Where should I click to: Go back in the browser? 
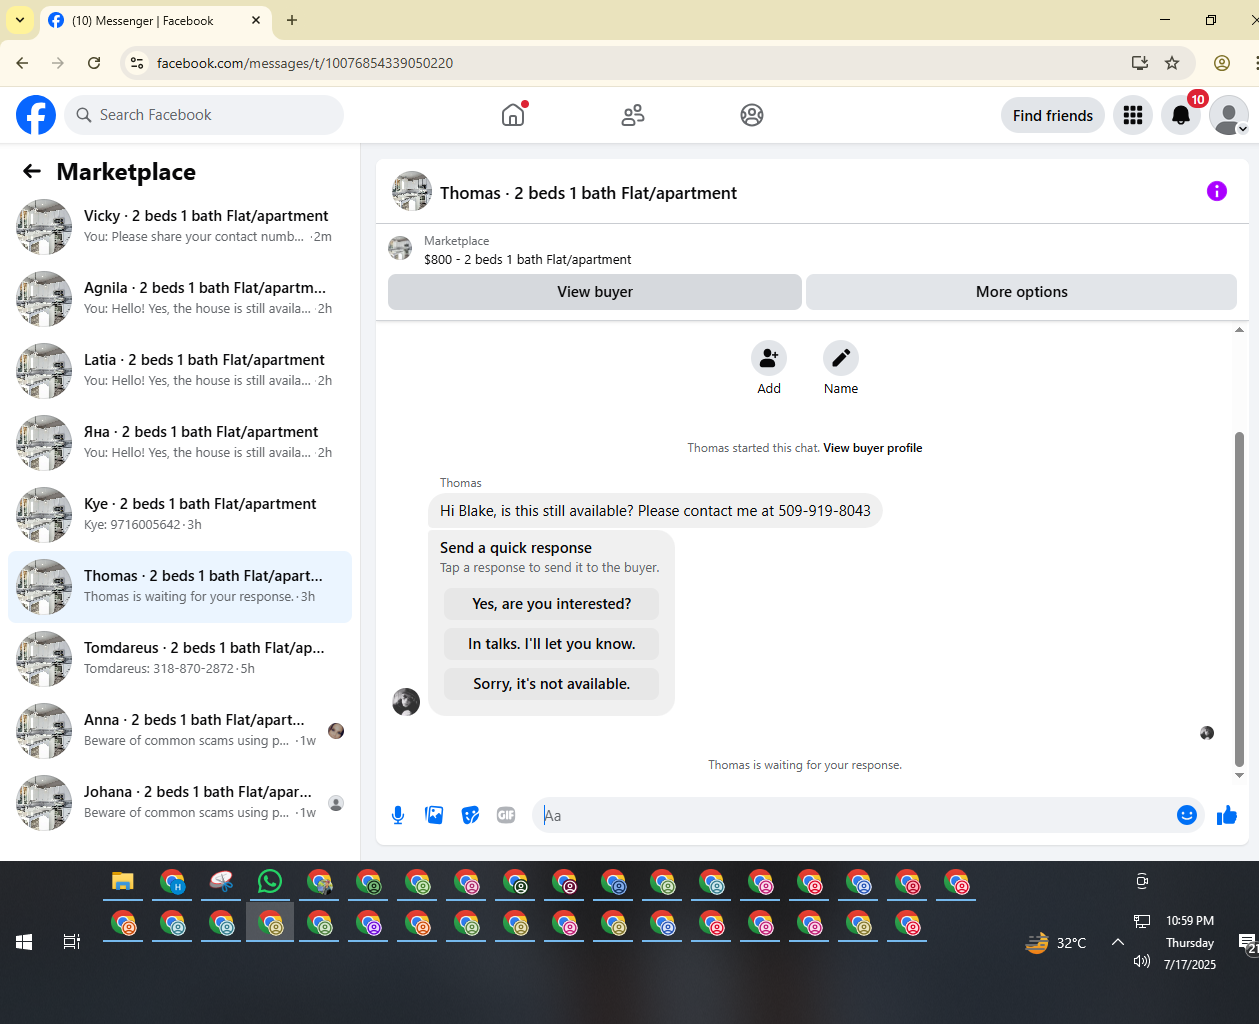[x=22, y=63]
